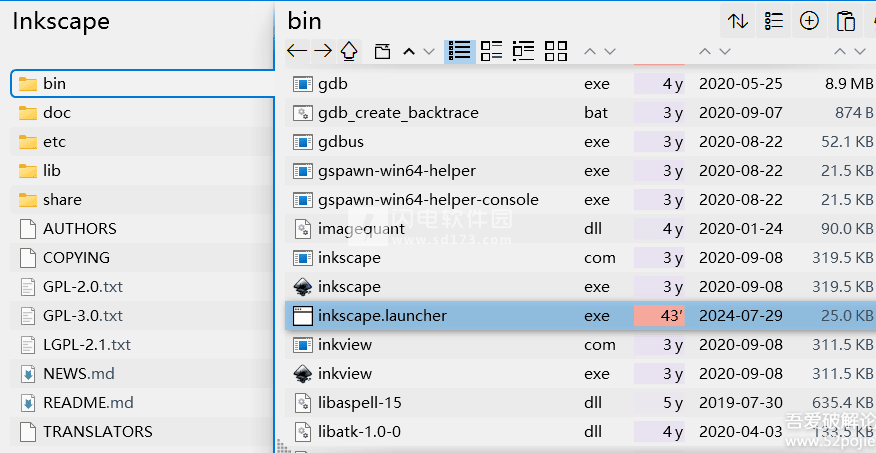
Task: Click the Inkscape logo icon of inkscape exe
Action: click(302, 287)
